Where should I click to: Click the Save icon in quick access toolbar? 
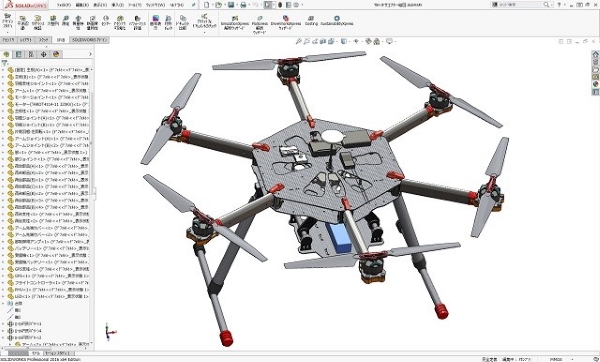click(231, 5)
